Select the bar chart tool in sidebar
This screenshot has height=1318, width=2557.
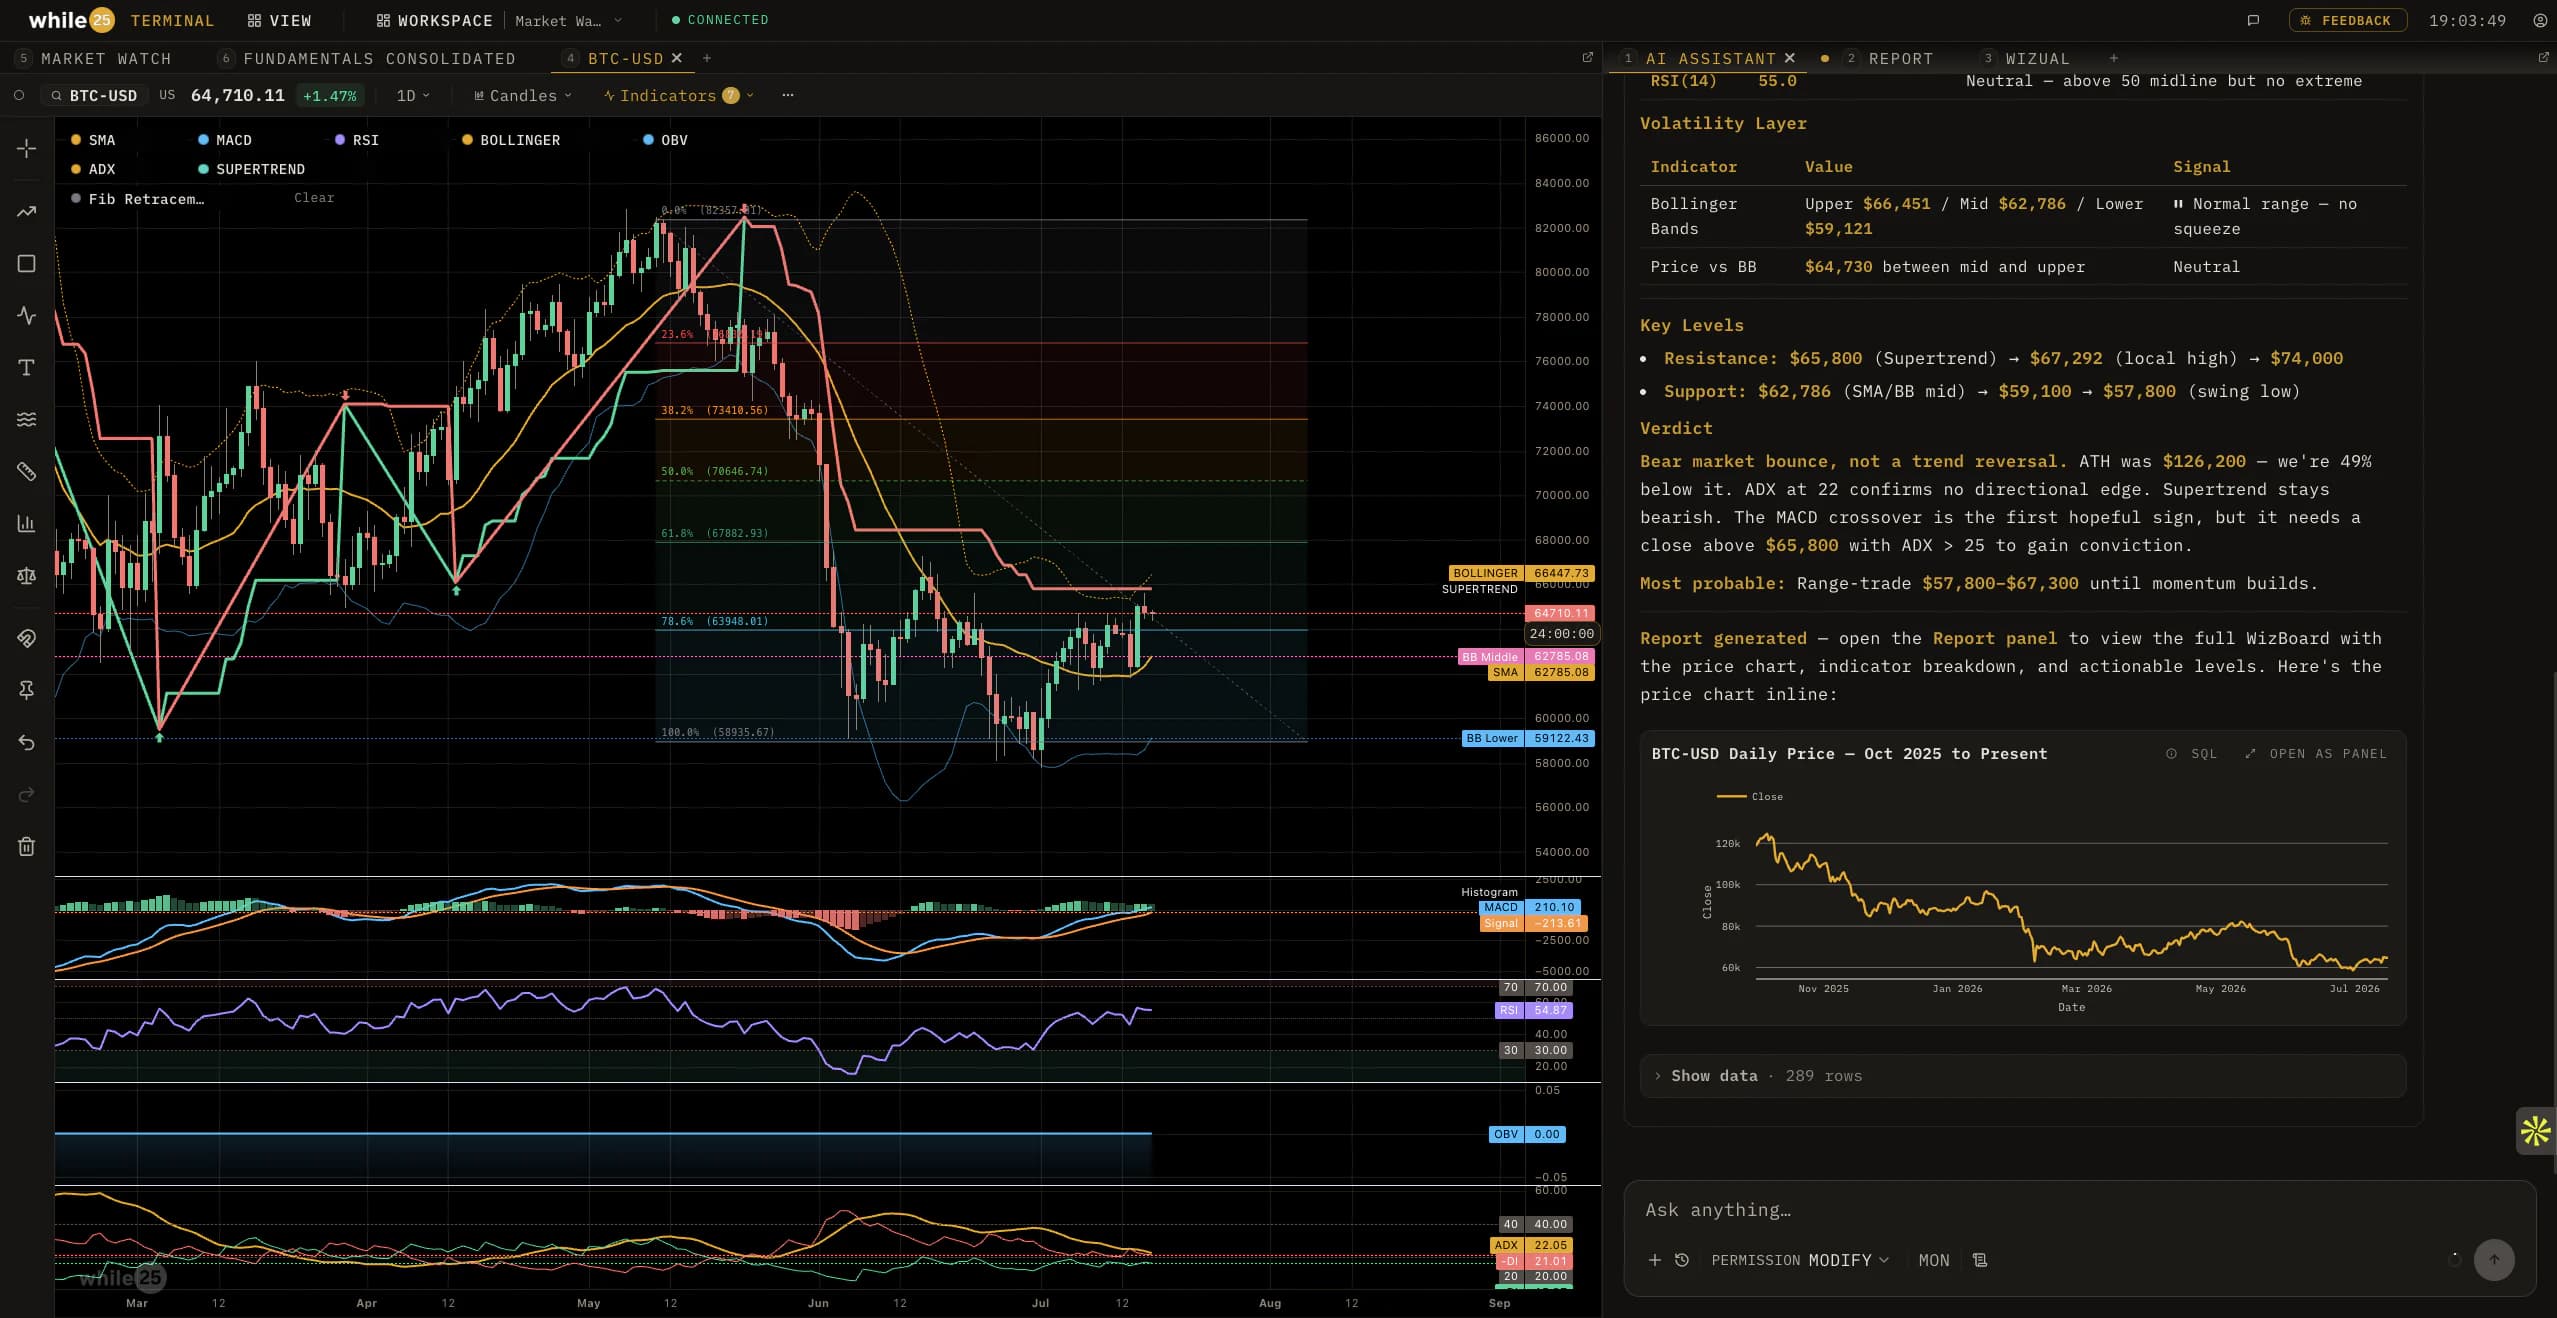(x=27, y=523)
